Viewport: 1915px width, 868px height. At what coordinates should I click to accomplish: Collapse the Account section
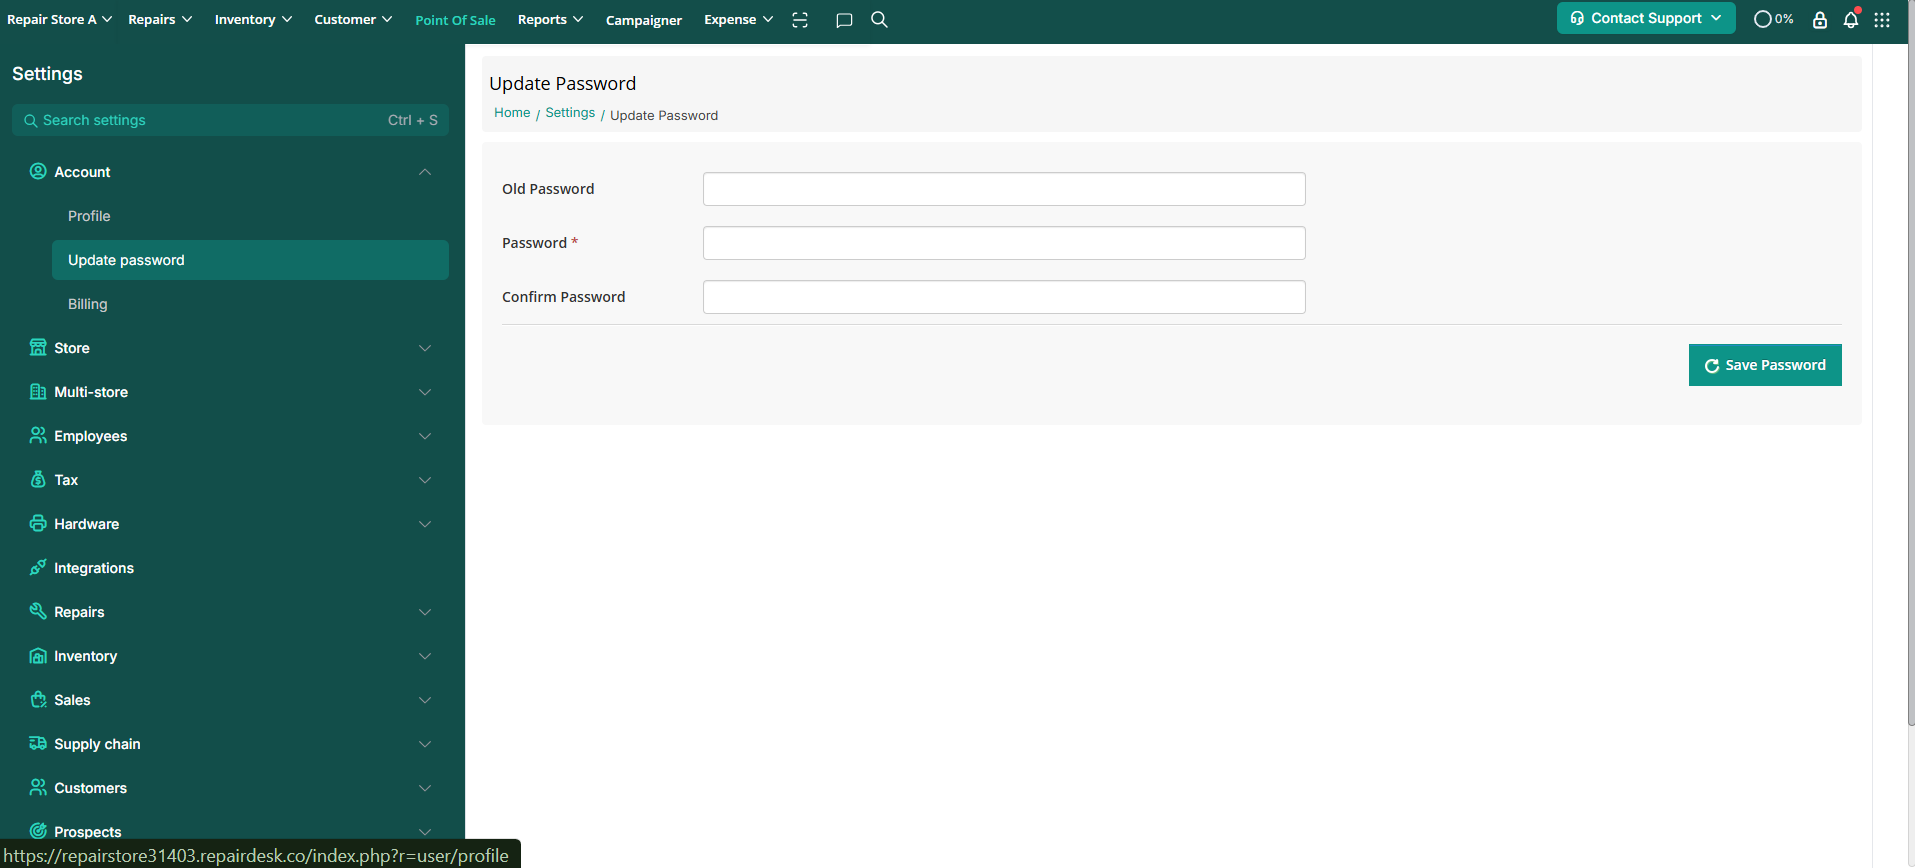[x=424, y=172]
